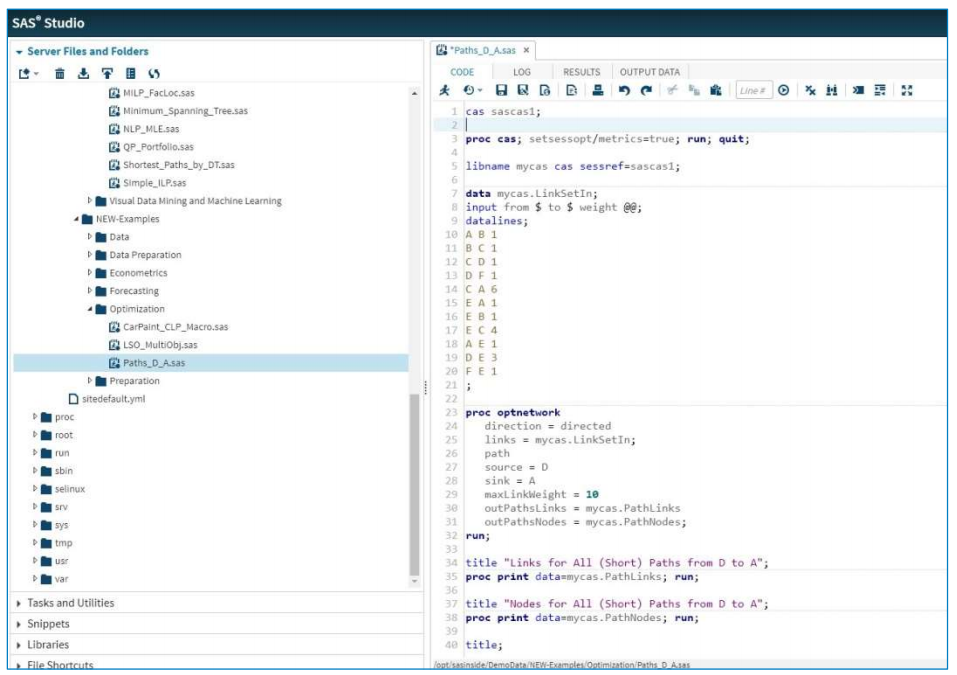The image size is (957, 675).
Task: Upload a file to the server folder
Action: pyautogui.click(x=107, y=73)
